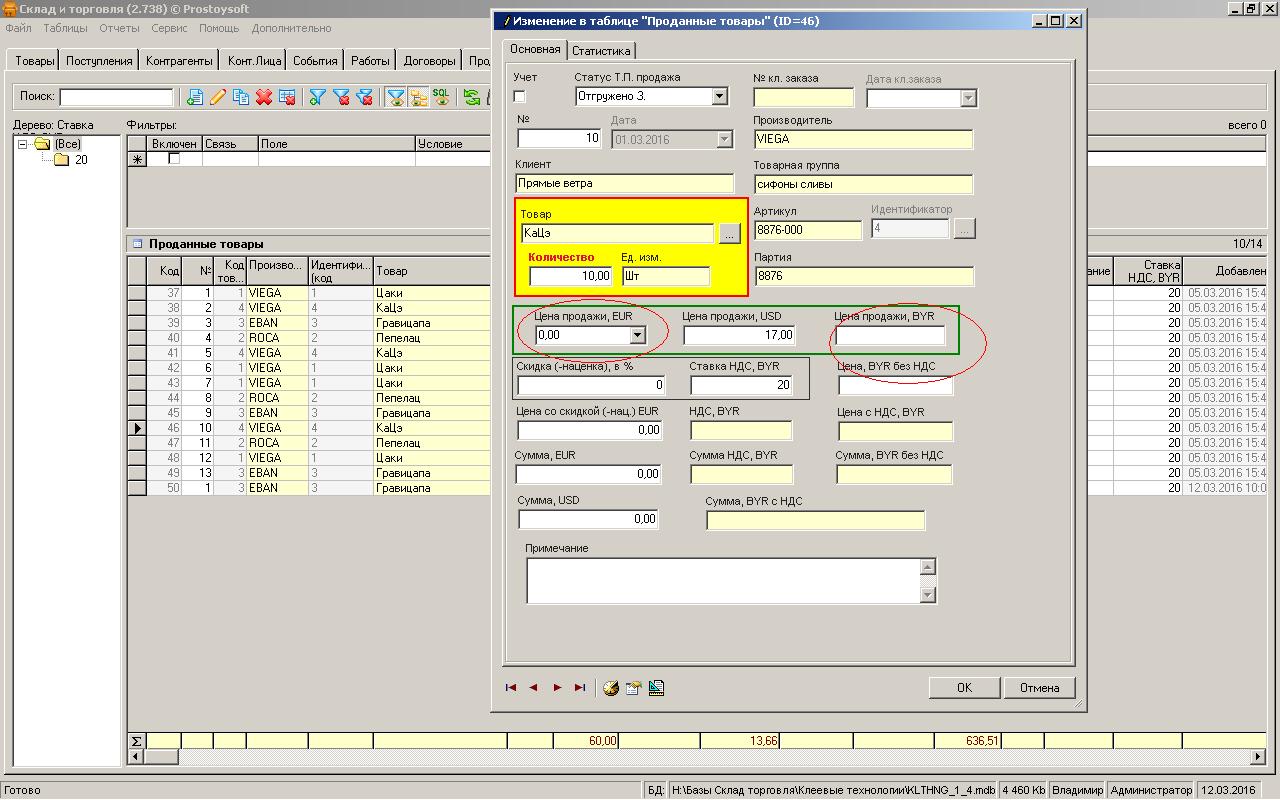
Task: Click the red X delete record icon
Action: (x=264, y=97)
